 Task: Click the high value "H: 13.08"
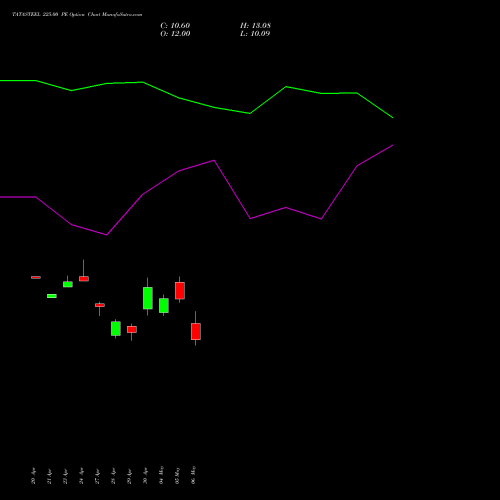[x=255, y=26]
